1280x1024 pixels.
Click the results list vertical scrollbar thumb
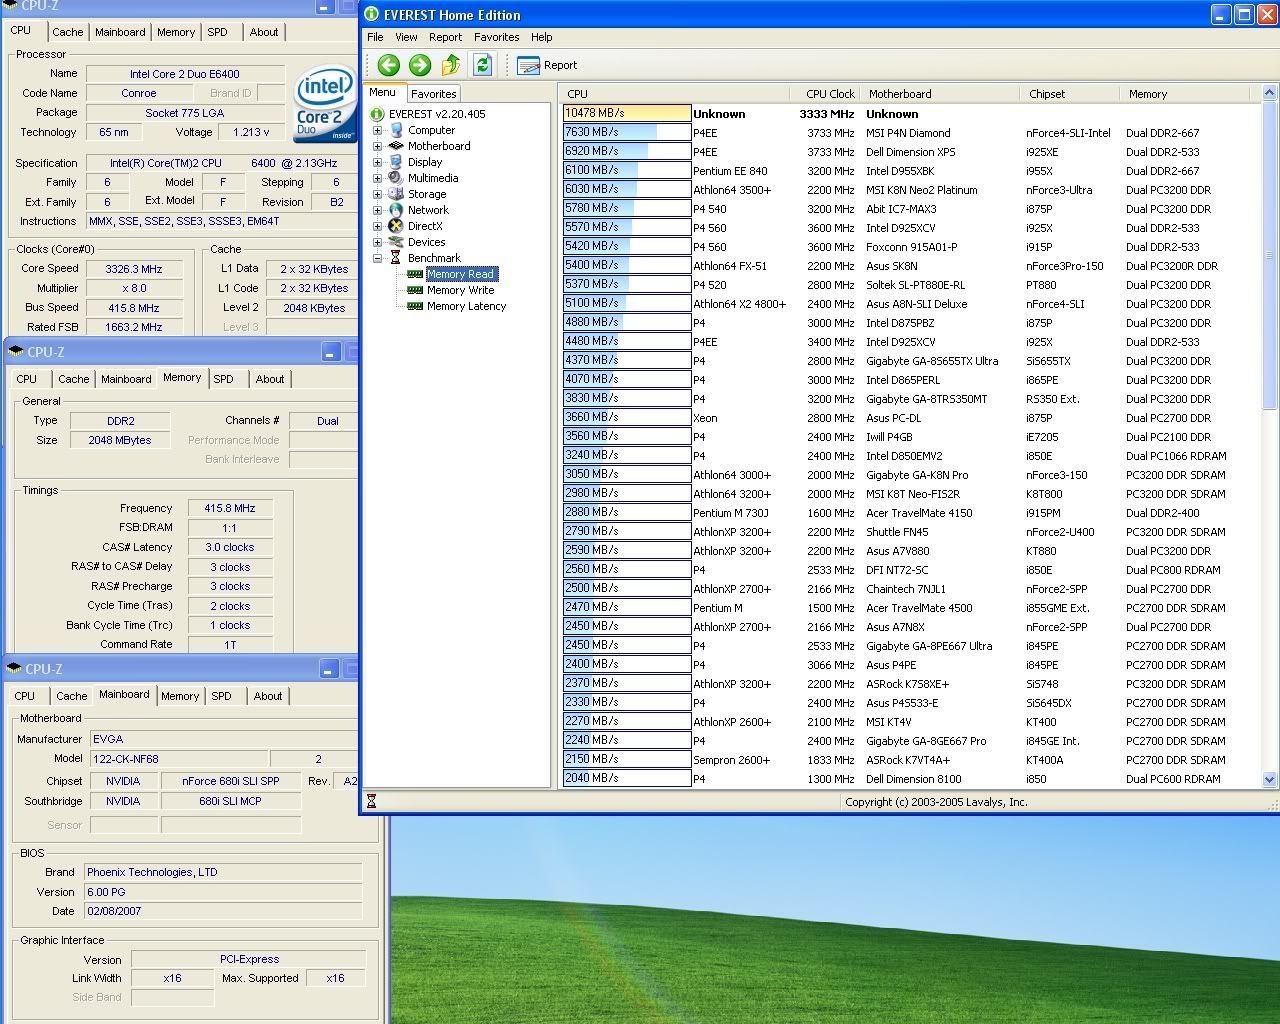pyautogui.click(x=1270, y=255)
